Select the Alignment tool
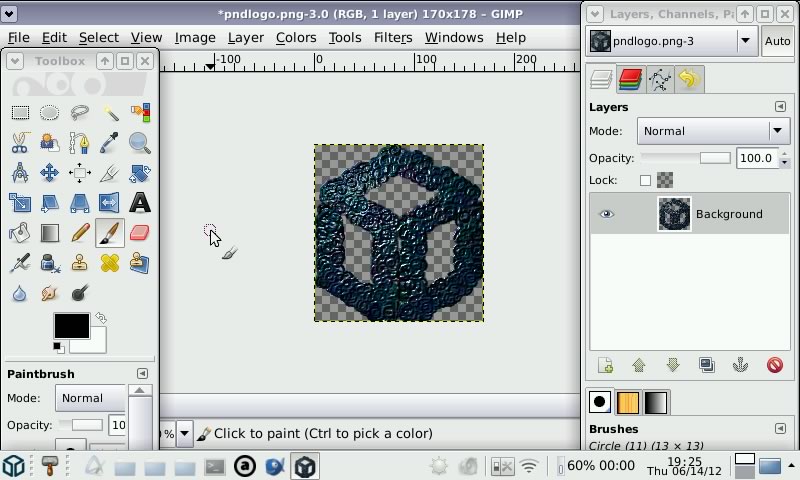 [x=80, y=173]
